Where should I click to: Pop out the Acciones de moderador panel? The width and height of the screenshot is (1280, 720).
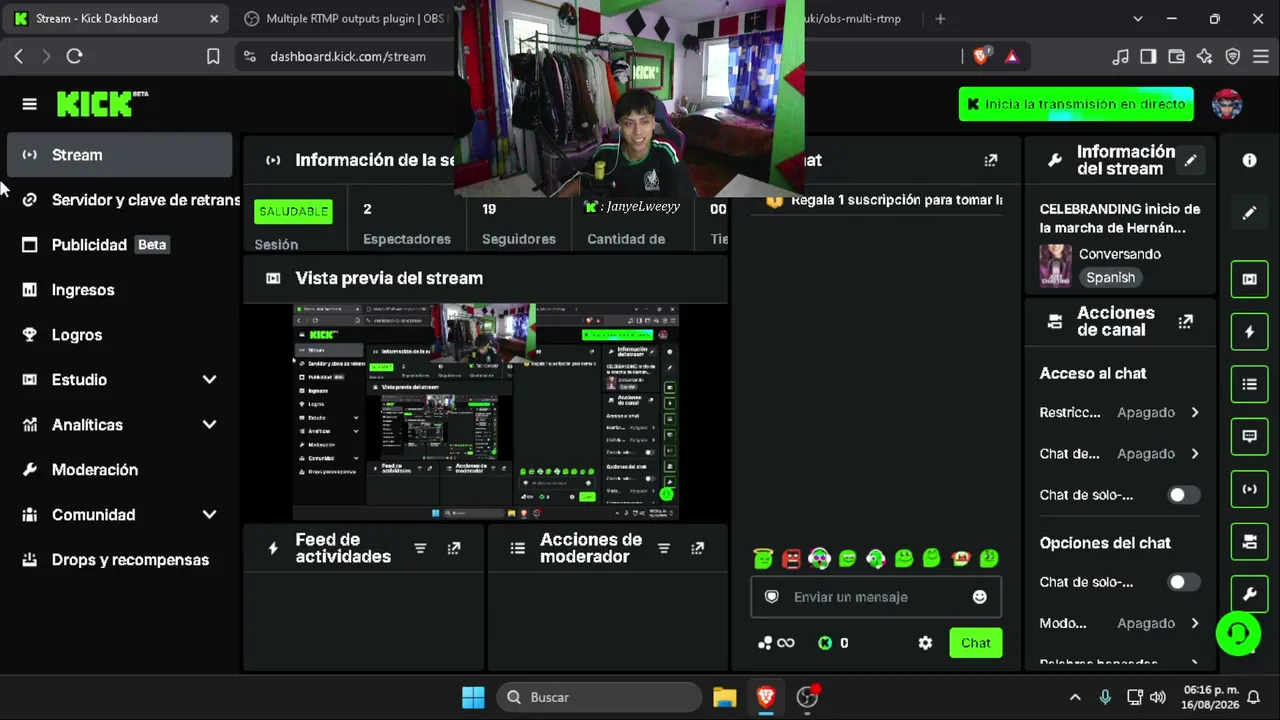697,548
